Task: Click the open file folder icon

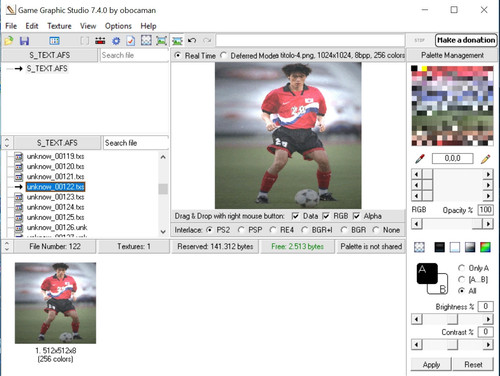Action: [9, 41]
